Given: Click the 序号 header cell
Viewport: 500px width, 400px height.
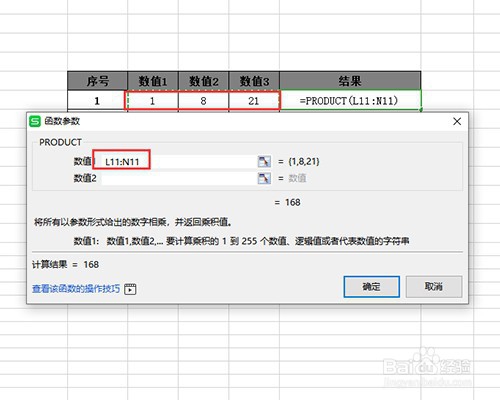Looking at the screenshot, I should (x=97, y=81).
